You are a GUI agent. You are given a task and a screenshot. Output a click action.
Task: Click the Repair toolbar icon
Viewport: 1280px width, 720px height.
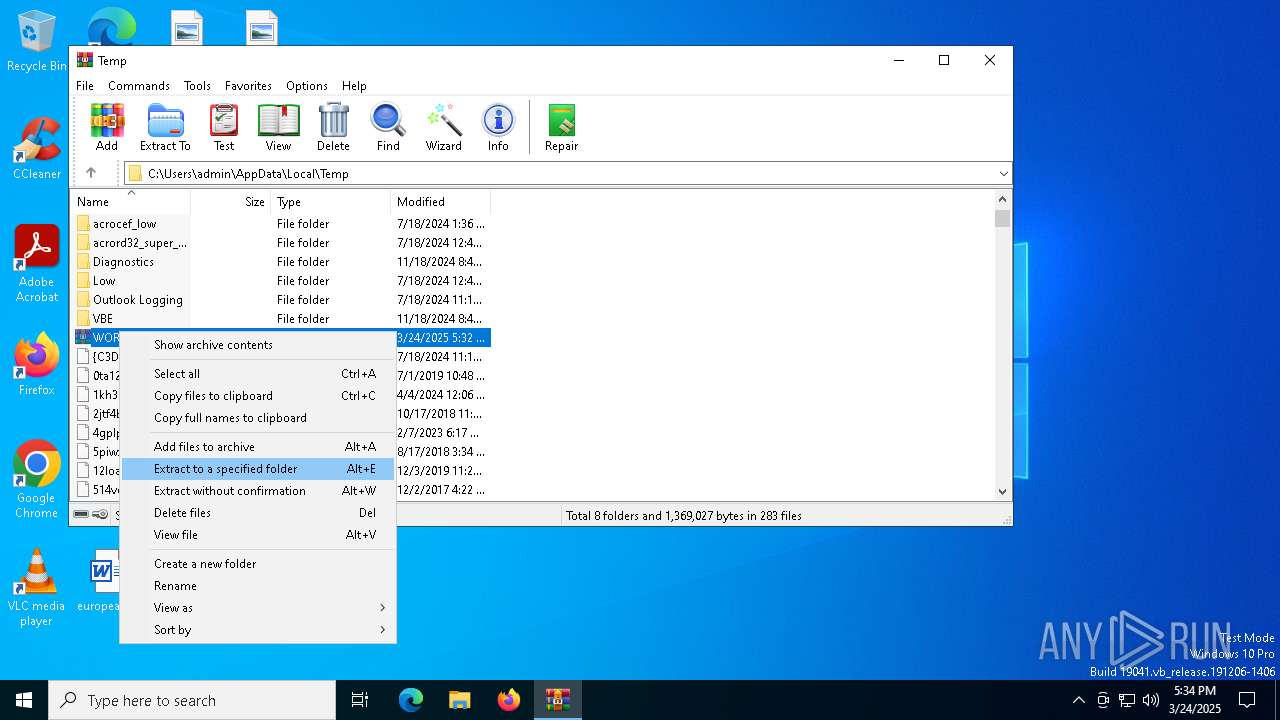[561, 127]
